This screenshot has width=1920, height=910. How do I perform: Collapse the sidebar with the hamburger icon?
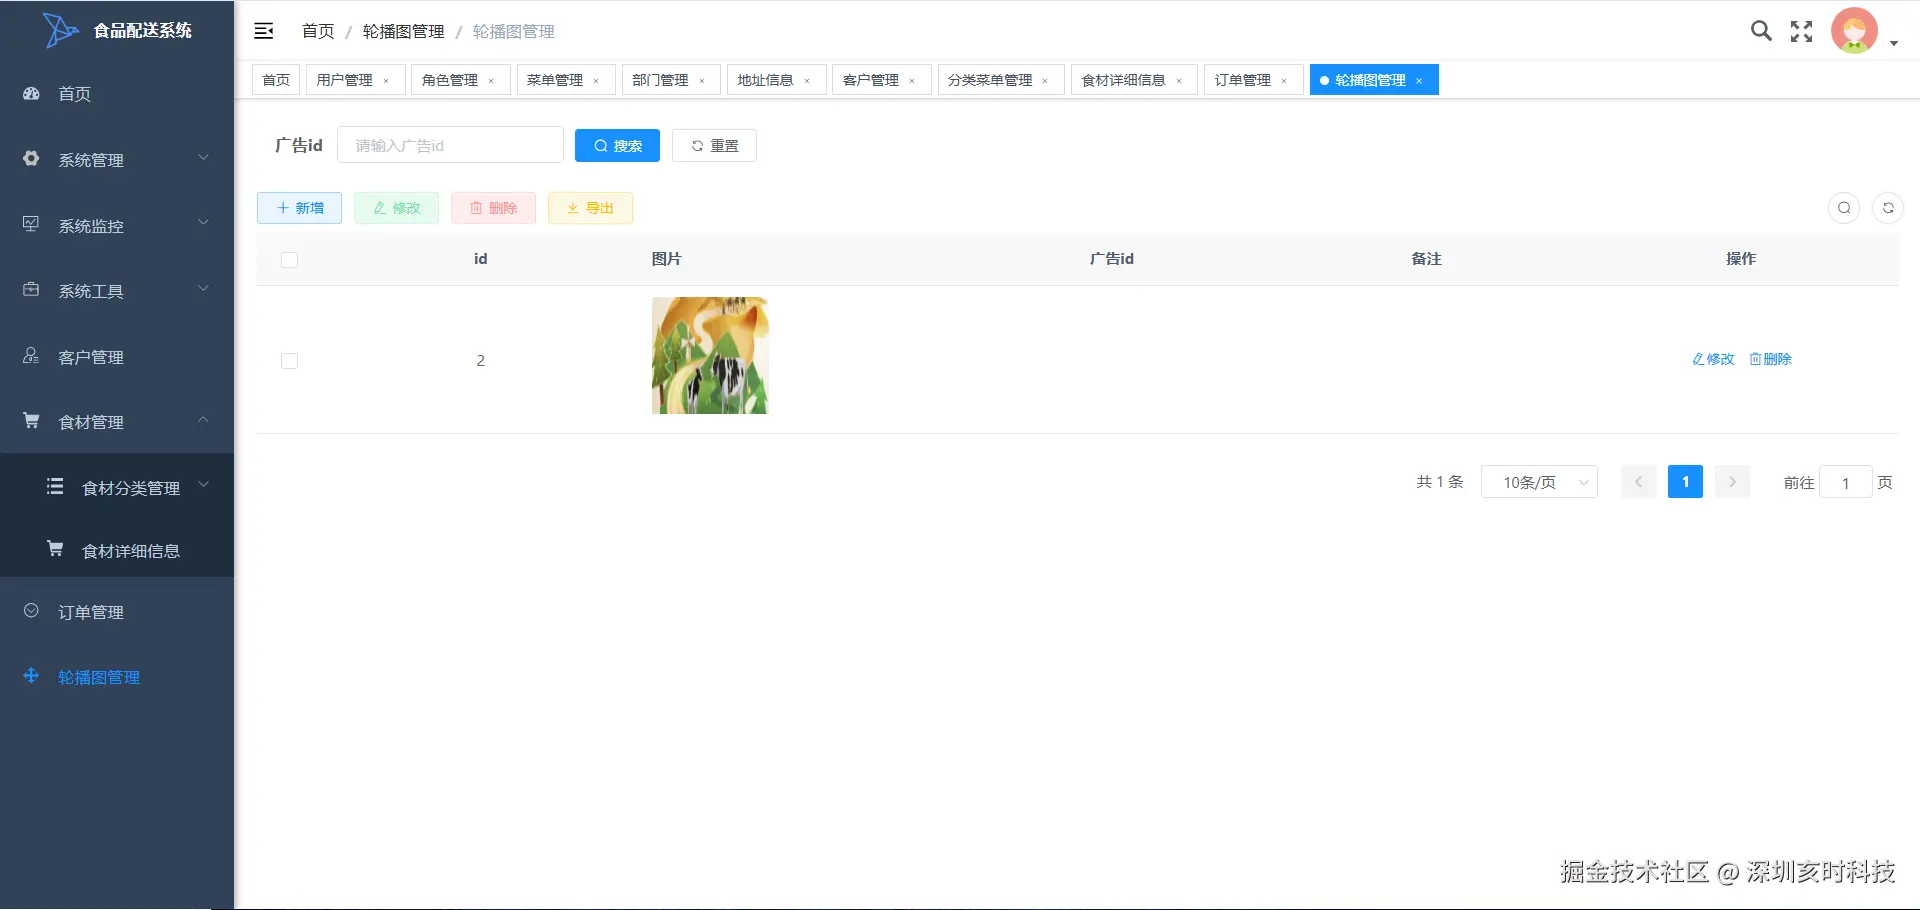pyautogui.click(x=263, y=31)
